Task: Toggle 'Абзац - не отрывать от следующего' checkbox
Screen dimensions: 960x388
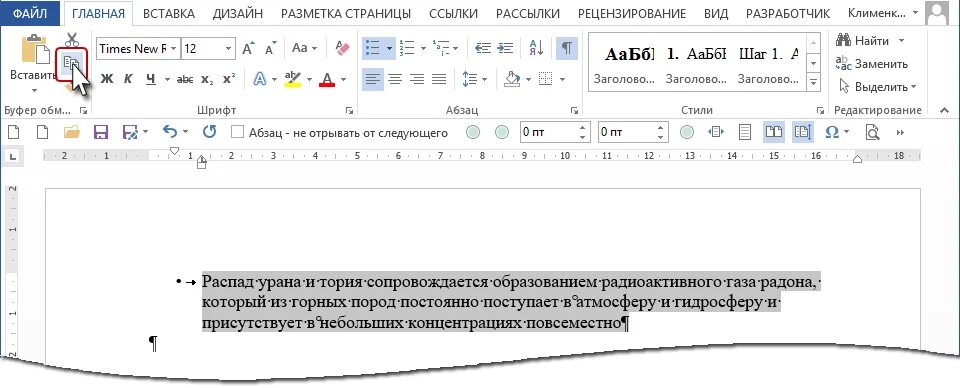Action: (237, 132)
